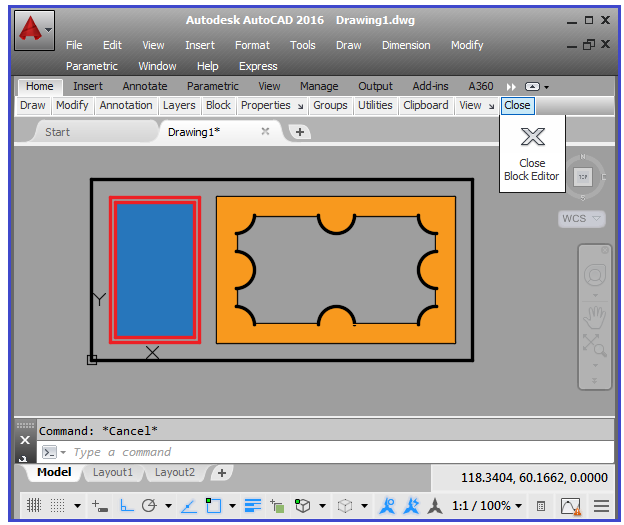Viewport: 624px width, 525px height.
Task: Click the object snap square icon
Action: tap(214, 505)
